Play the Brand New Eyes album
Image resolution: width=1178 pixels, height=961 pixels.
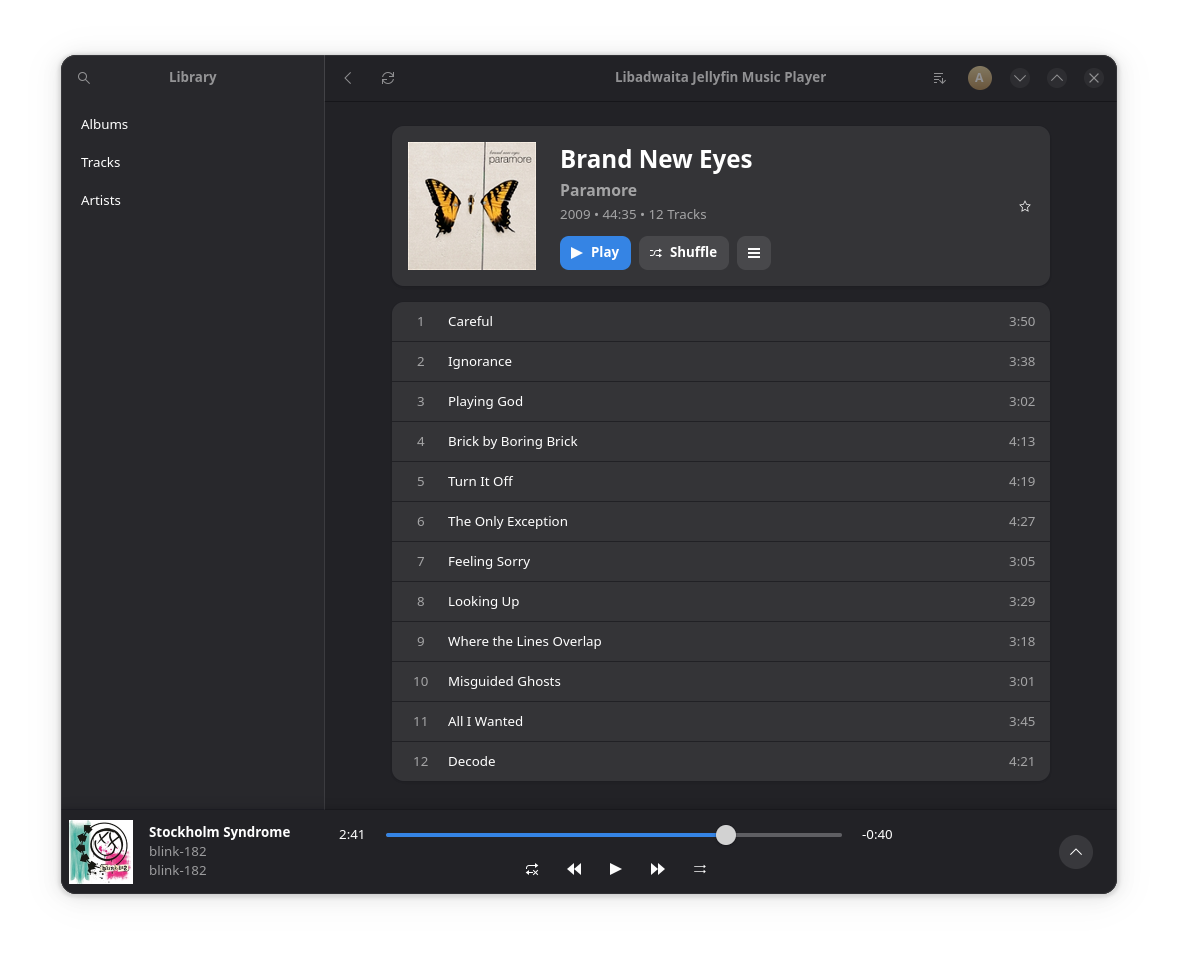[595, 253]
